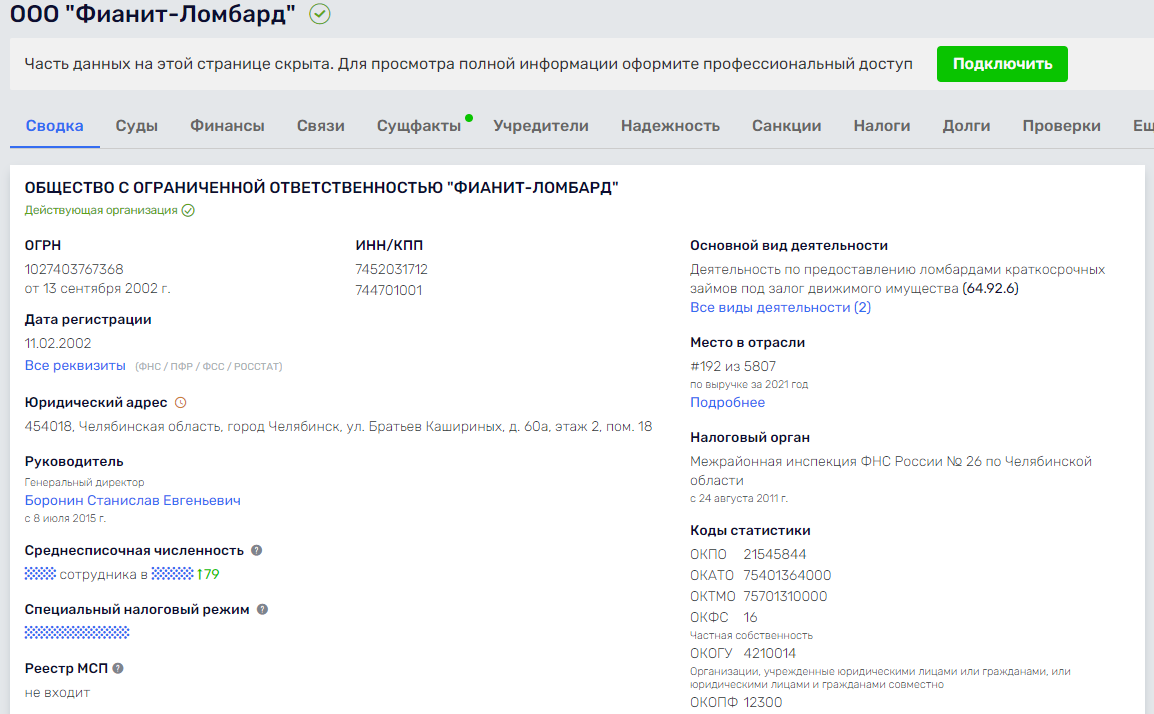Open the Финансы tab
The height and width of the screenshot is (714, 1154).
click(227, 126)
